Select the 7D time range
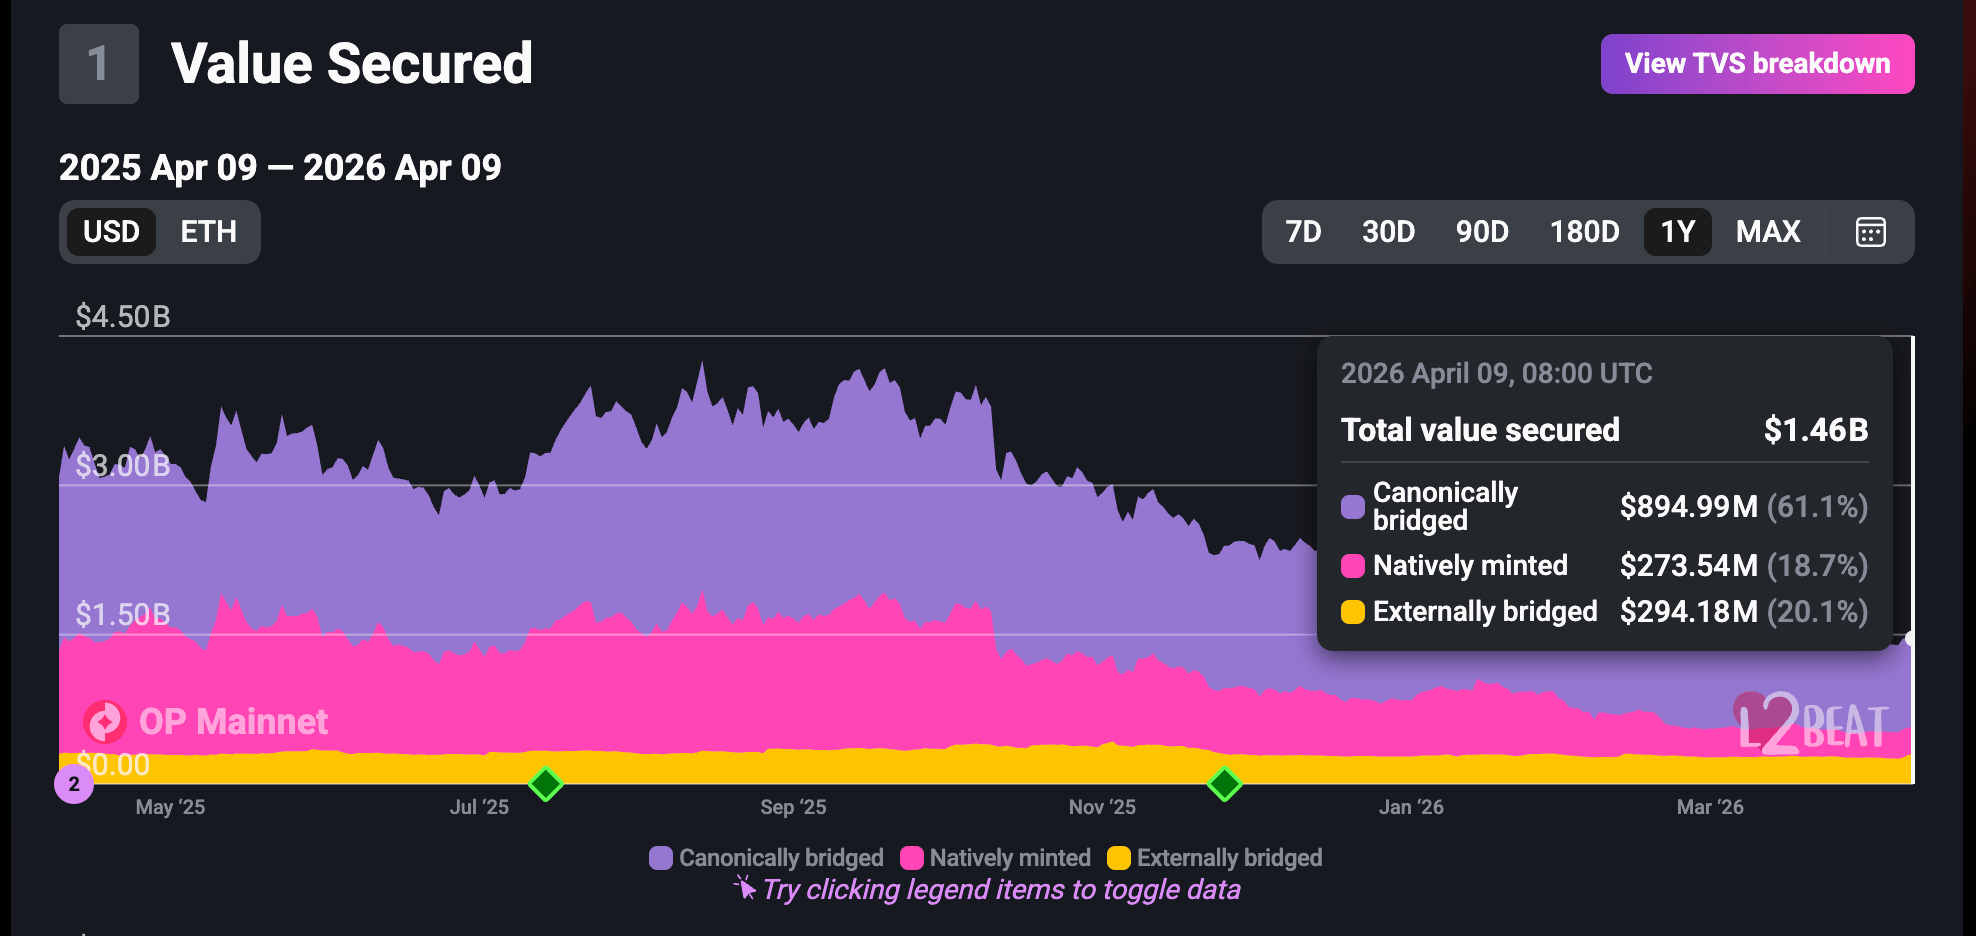Screen dimensions: 1976x936 [1303, 232]
